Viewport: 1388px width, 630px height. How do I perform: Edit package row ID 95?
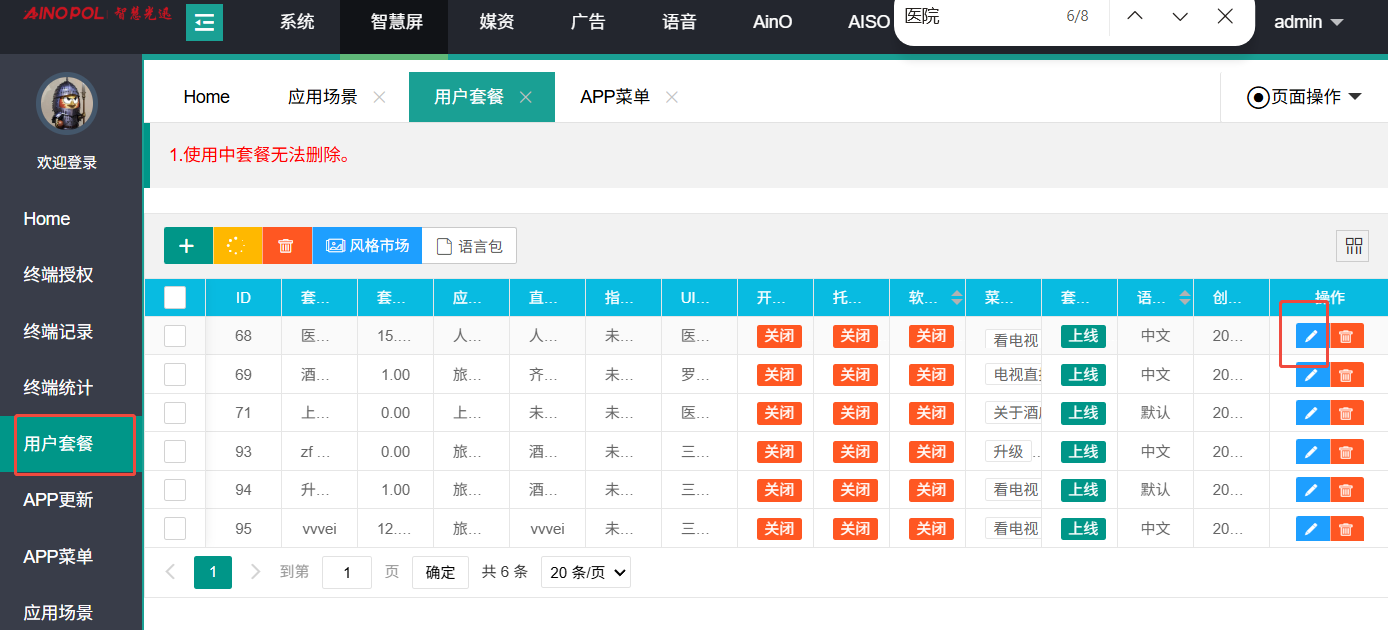tap(1312, 529)
